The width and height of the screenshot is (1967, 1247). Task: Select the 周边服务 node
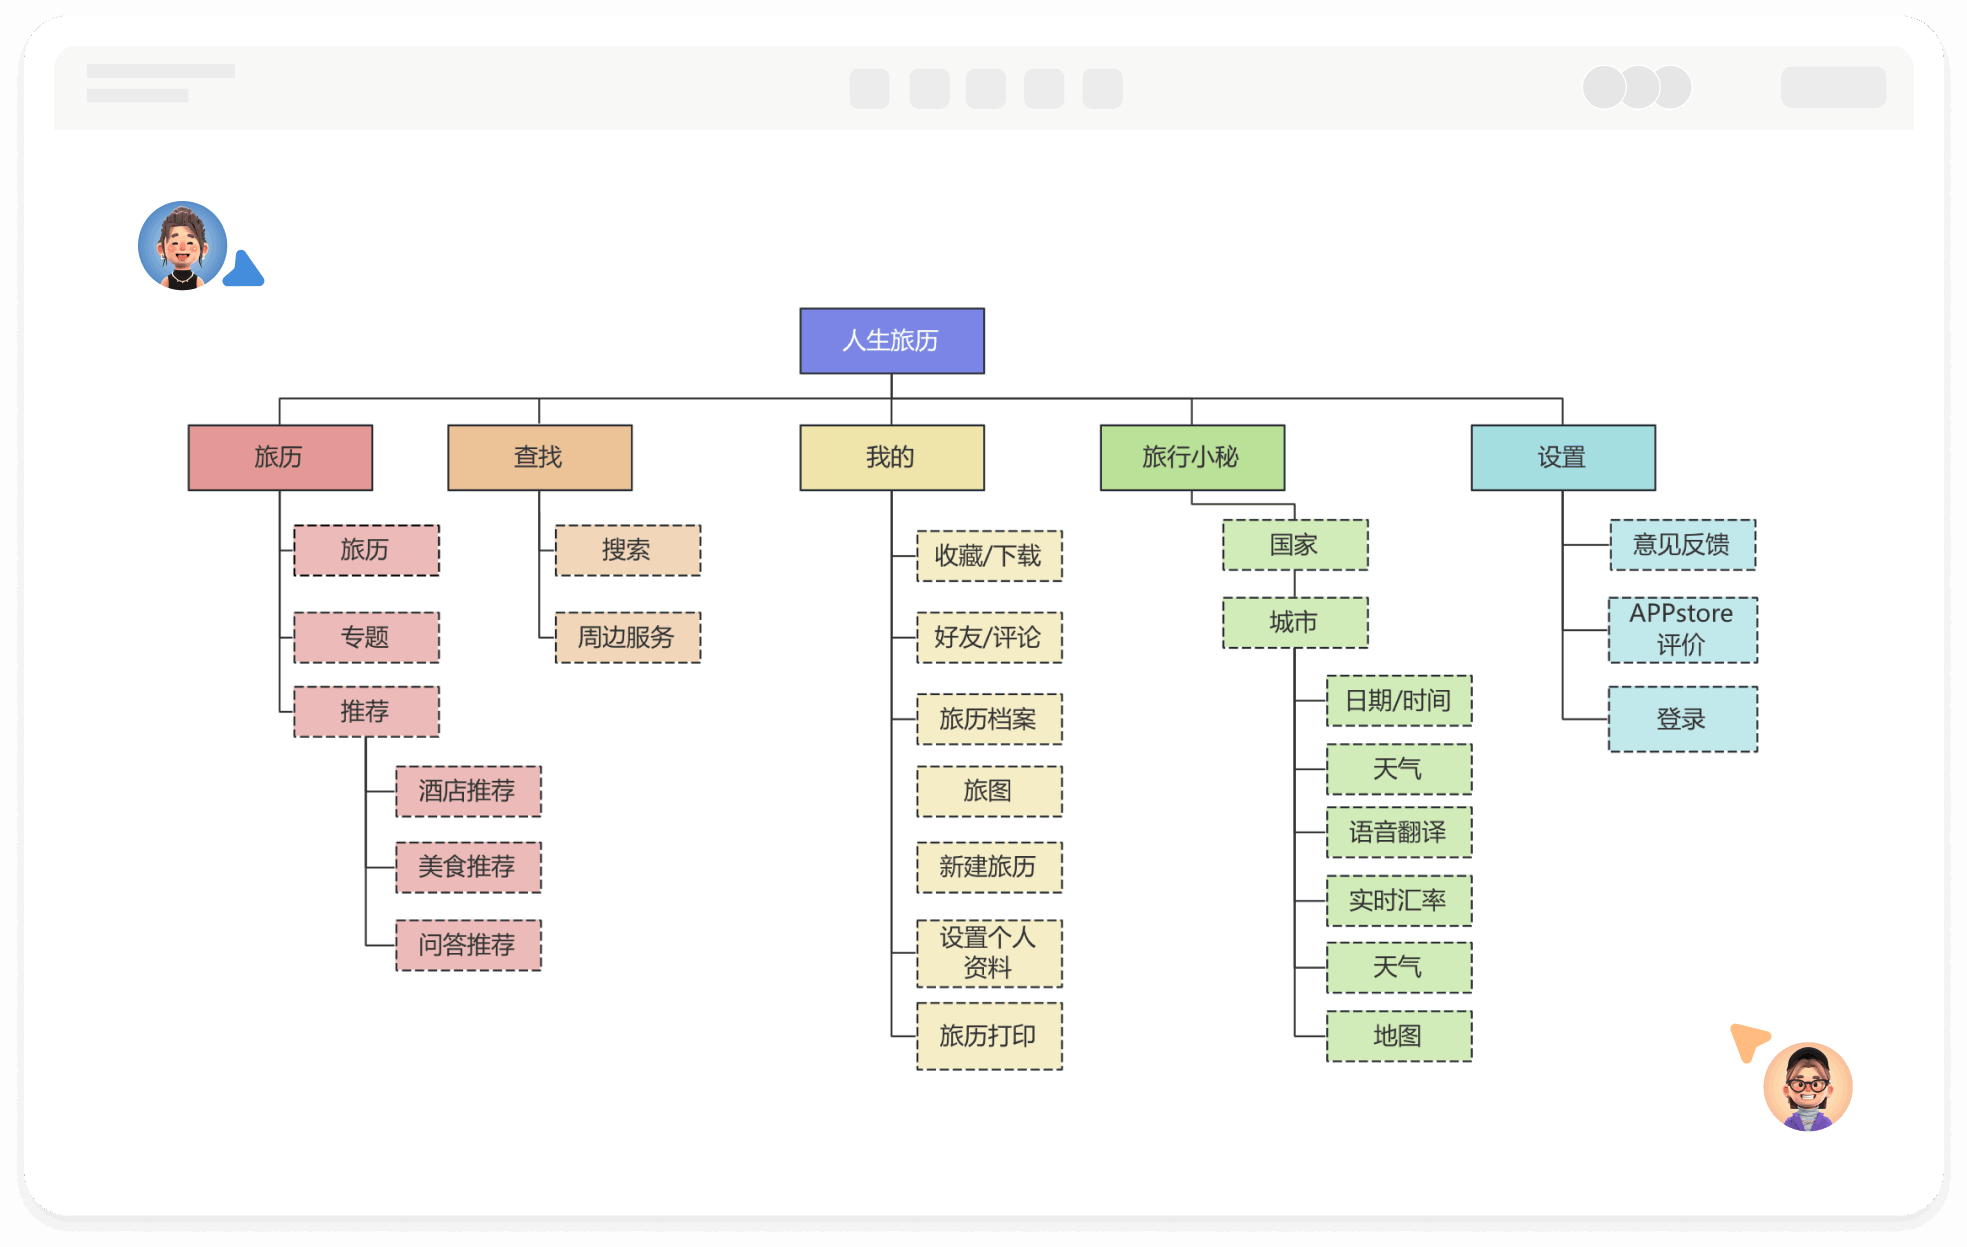(x=627, y=638)
